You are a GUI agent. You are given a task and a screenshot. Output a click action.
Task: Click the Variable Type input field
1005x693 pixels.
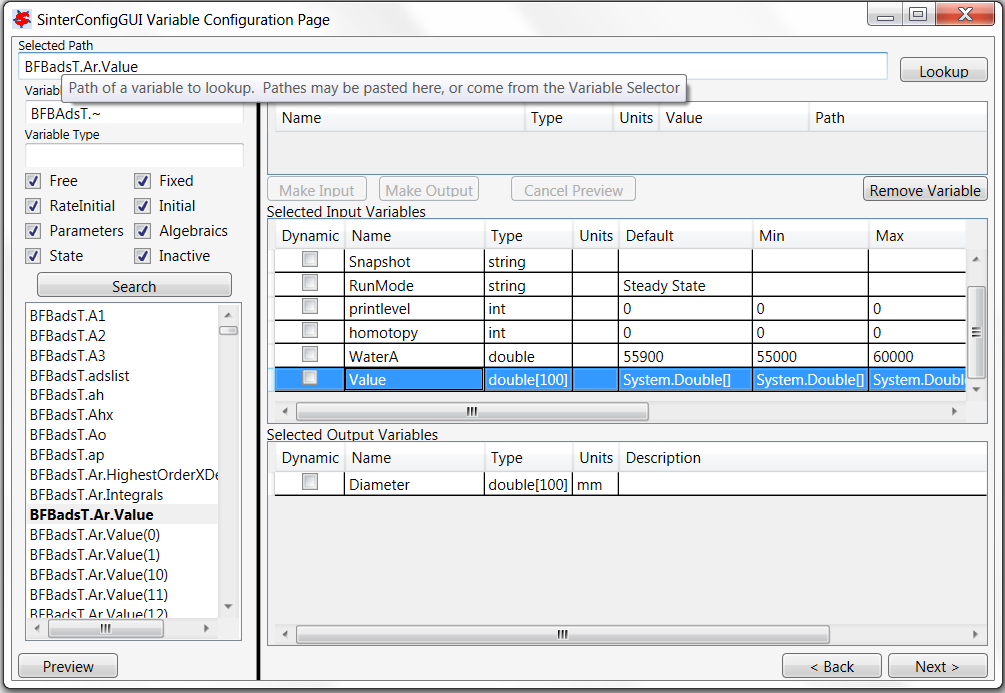pyautogui.click(x=134, y=155)
